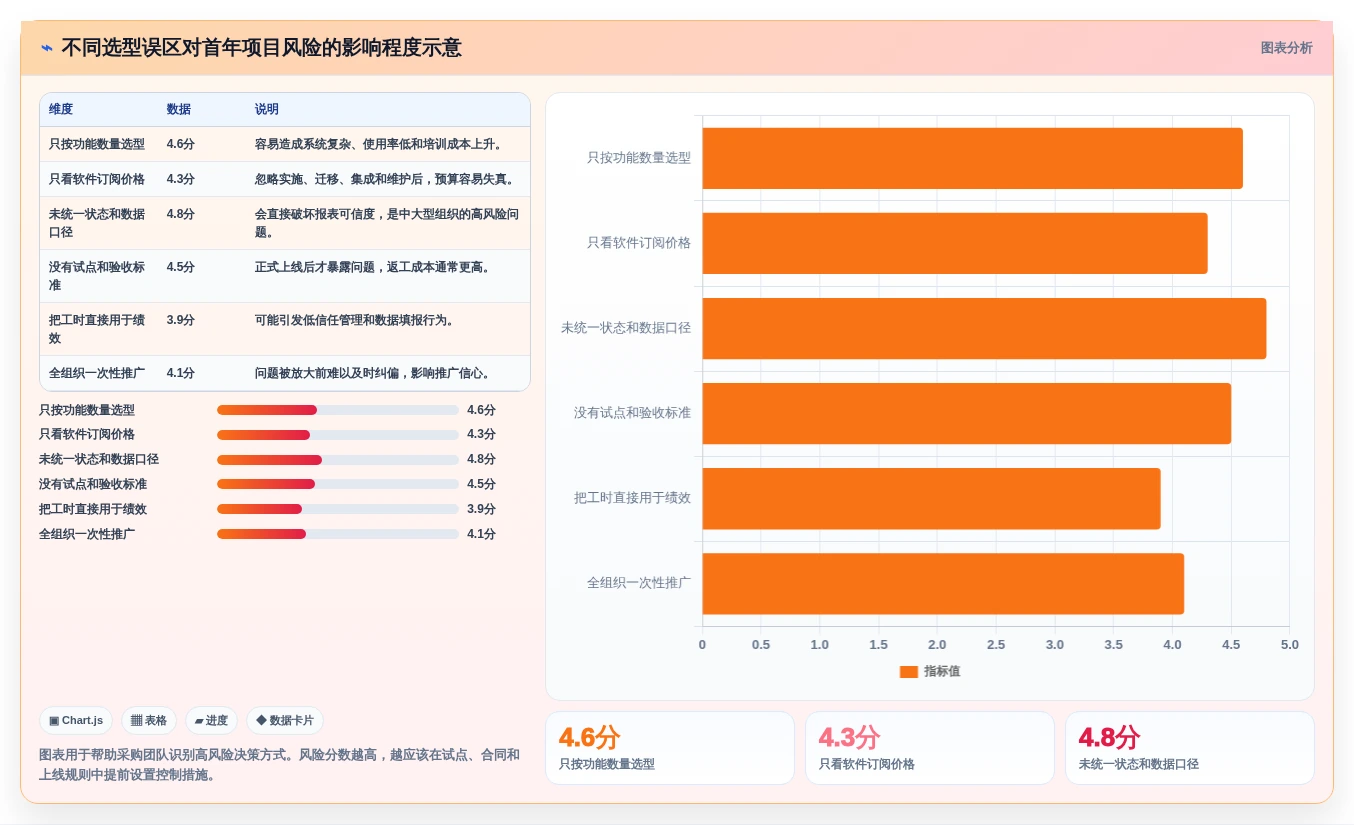Open the 4.8分 data card
Screen dimensions: 1354x825
tap(1189, 748)
